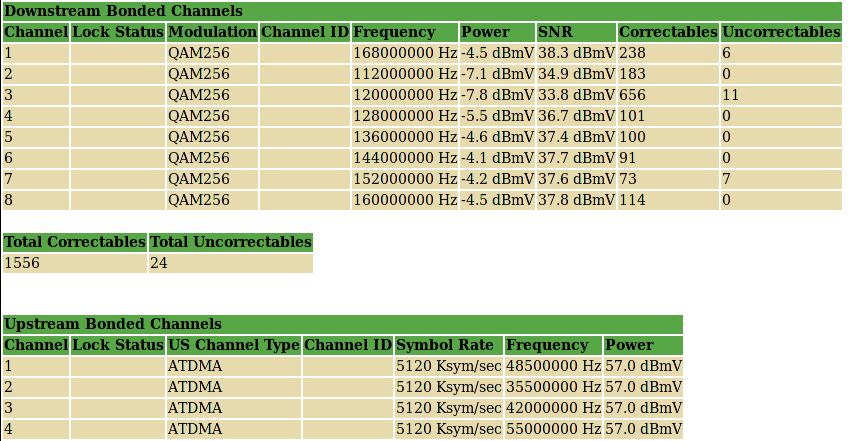852x441 pixels.
Task: Select frequency 168000000 Hz cell
Action: (x=405, y=53)
